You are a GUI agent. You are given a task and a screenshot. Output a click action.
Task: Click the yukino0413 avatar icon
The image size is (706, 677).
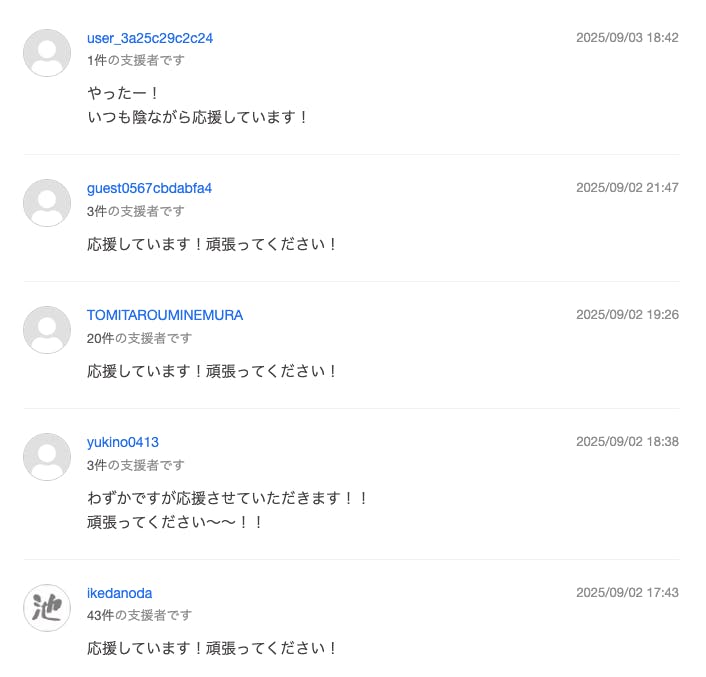click(47, 457)
